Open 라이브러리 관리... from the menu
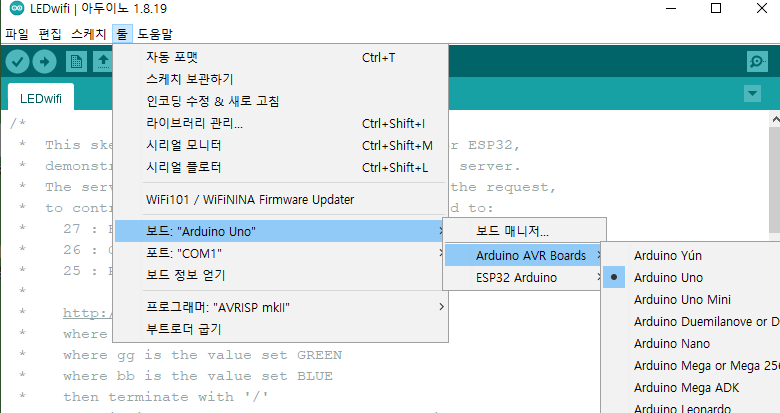The height and width of the screenshot is (413, 780). pos(281,123)
